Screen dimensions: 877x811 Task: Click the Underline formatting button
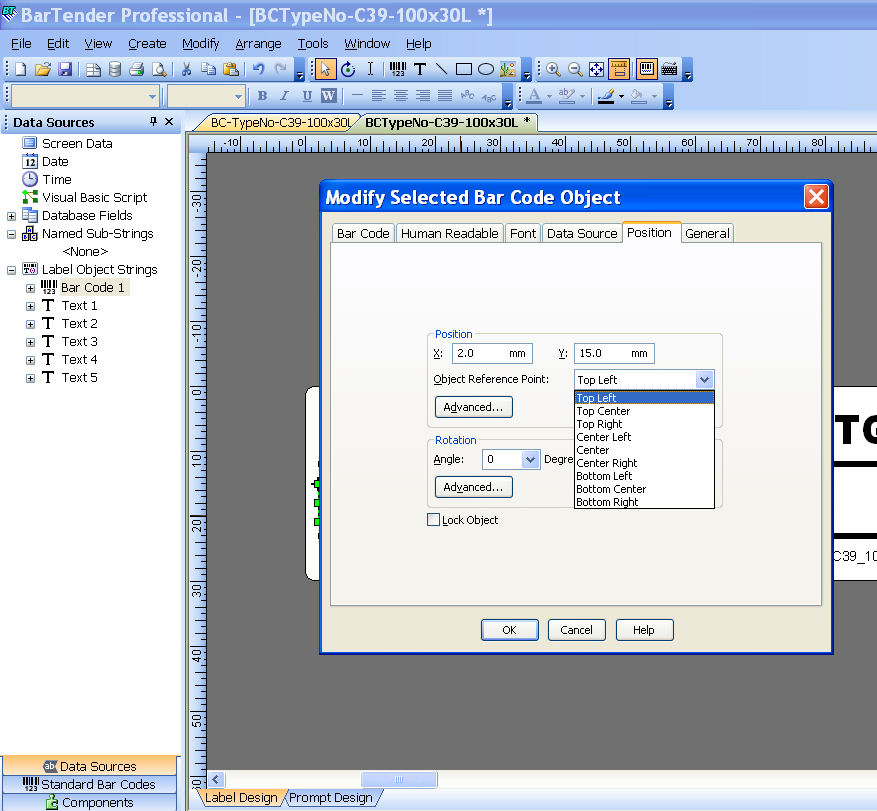tap(307, 96)
